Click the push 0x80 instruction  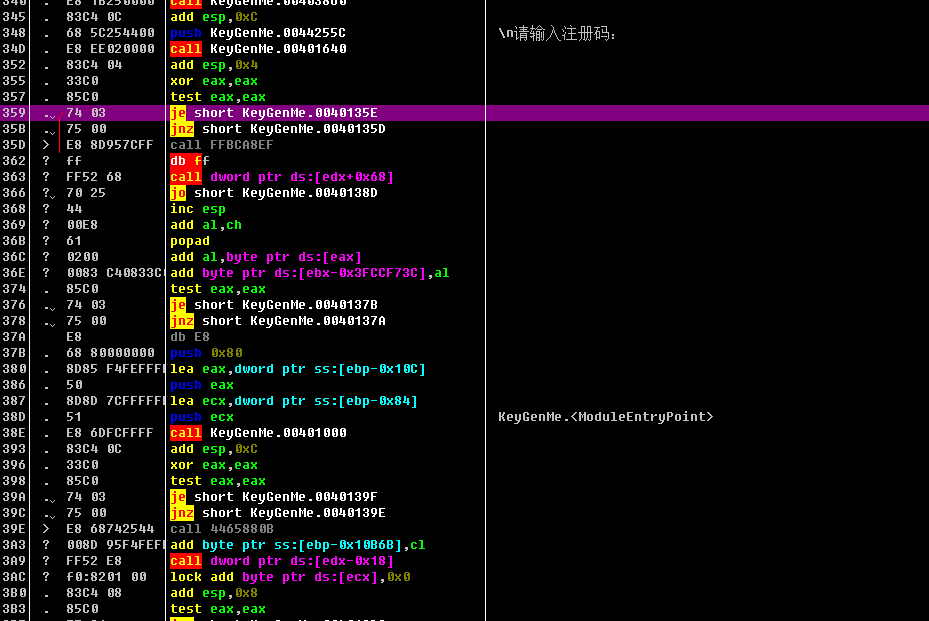pos(206,353)
